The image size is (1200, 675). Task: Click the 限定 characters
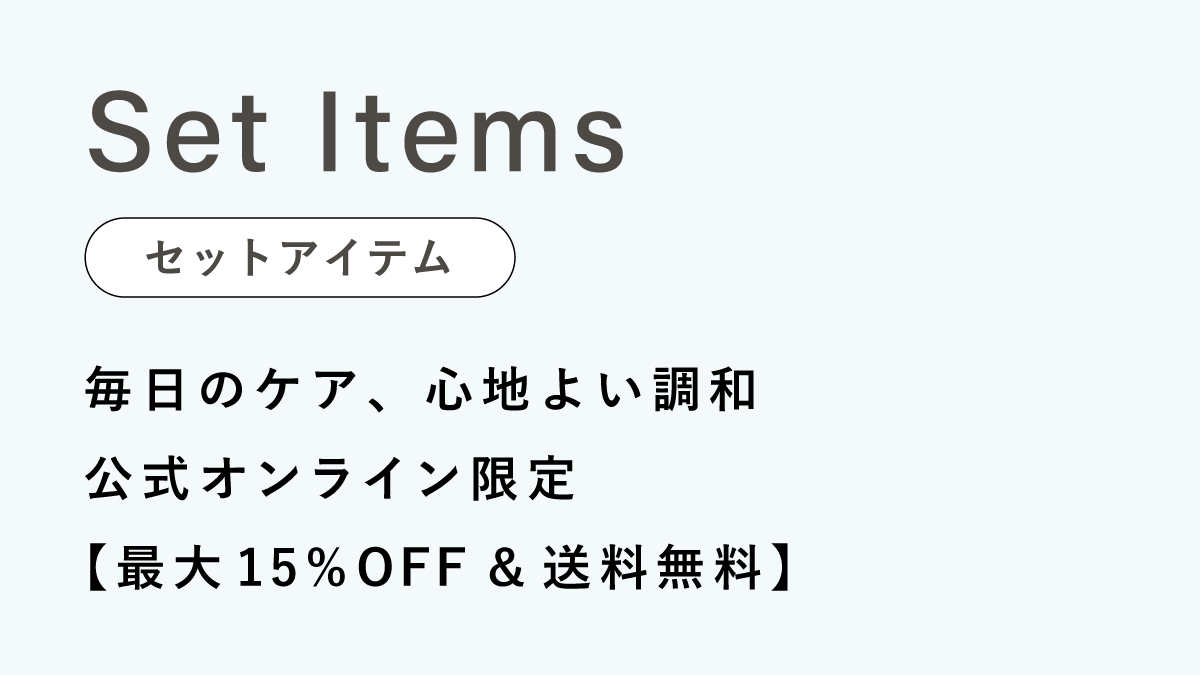[x=522, y=480]
